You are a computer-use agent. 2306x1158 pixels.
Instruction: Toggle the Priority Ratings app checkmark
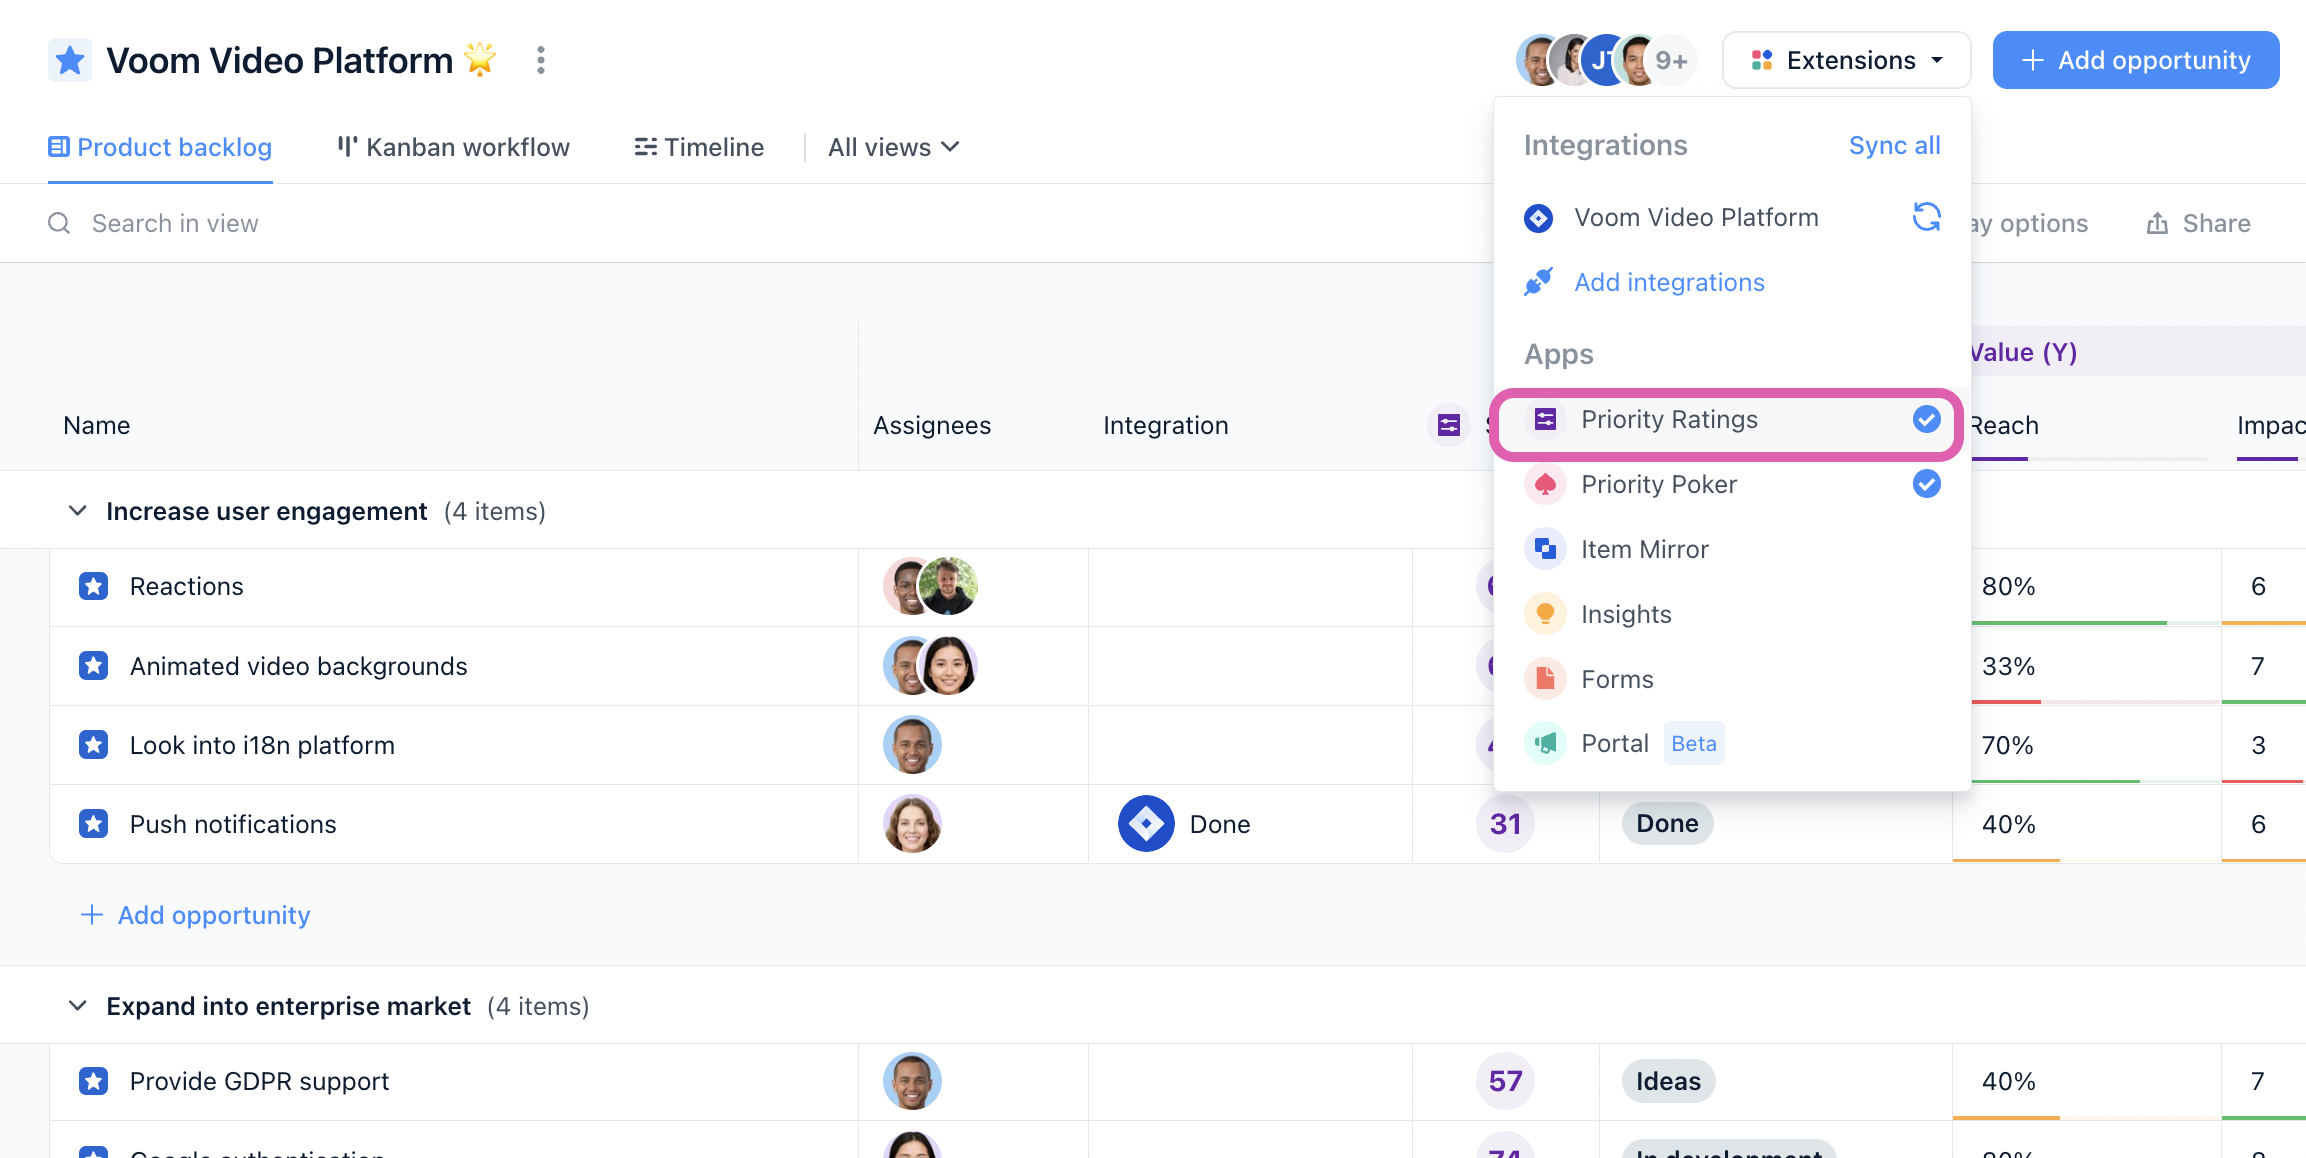click(1926, 420)
